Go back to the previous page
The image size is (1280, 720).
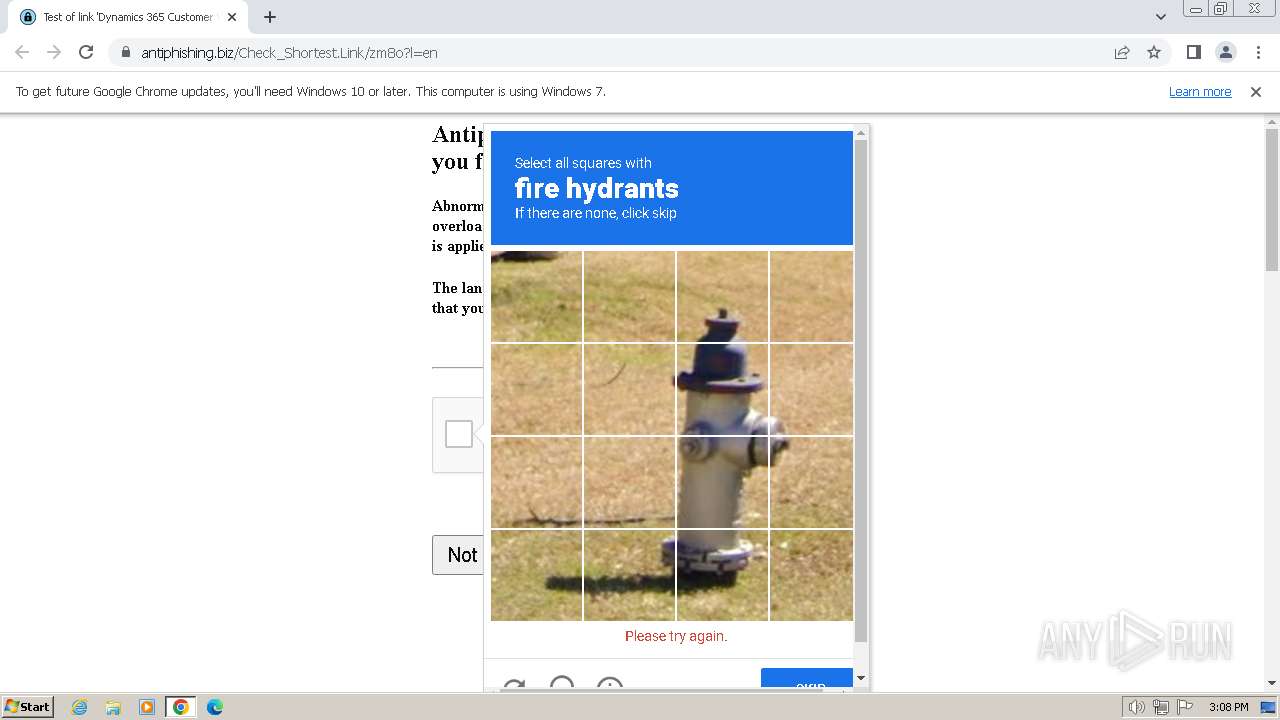22,52
